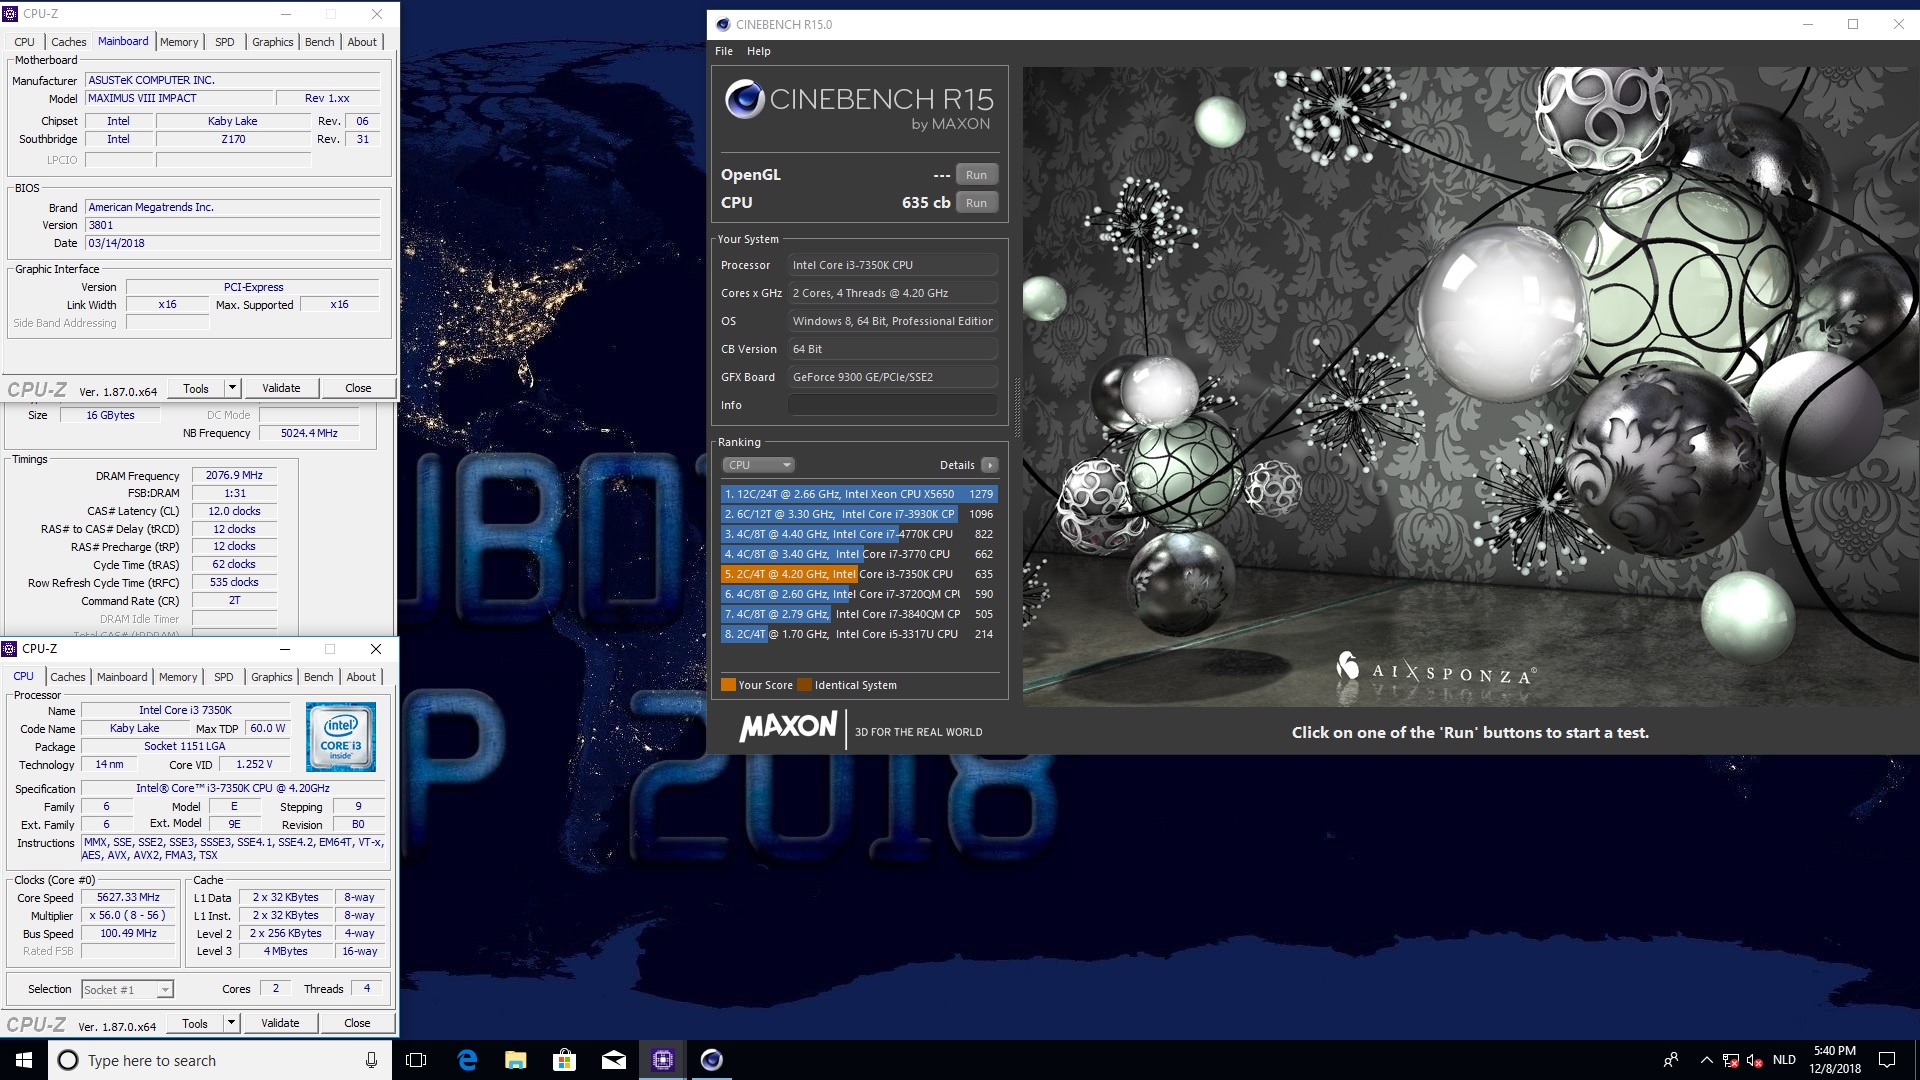Open Mainboard tab in lower CPU-Z
Image resolution: width=1920 pixels, height=1080 pixels.
pyautogui.click(x=122, y=677)
